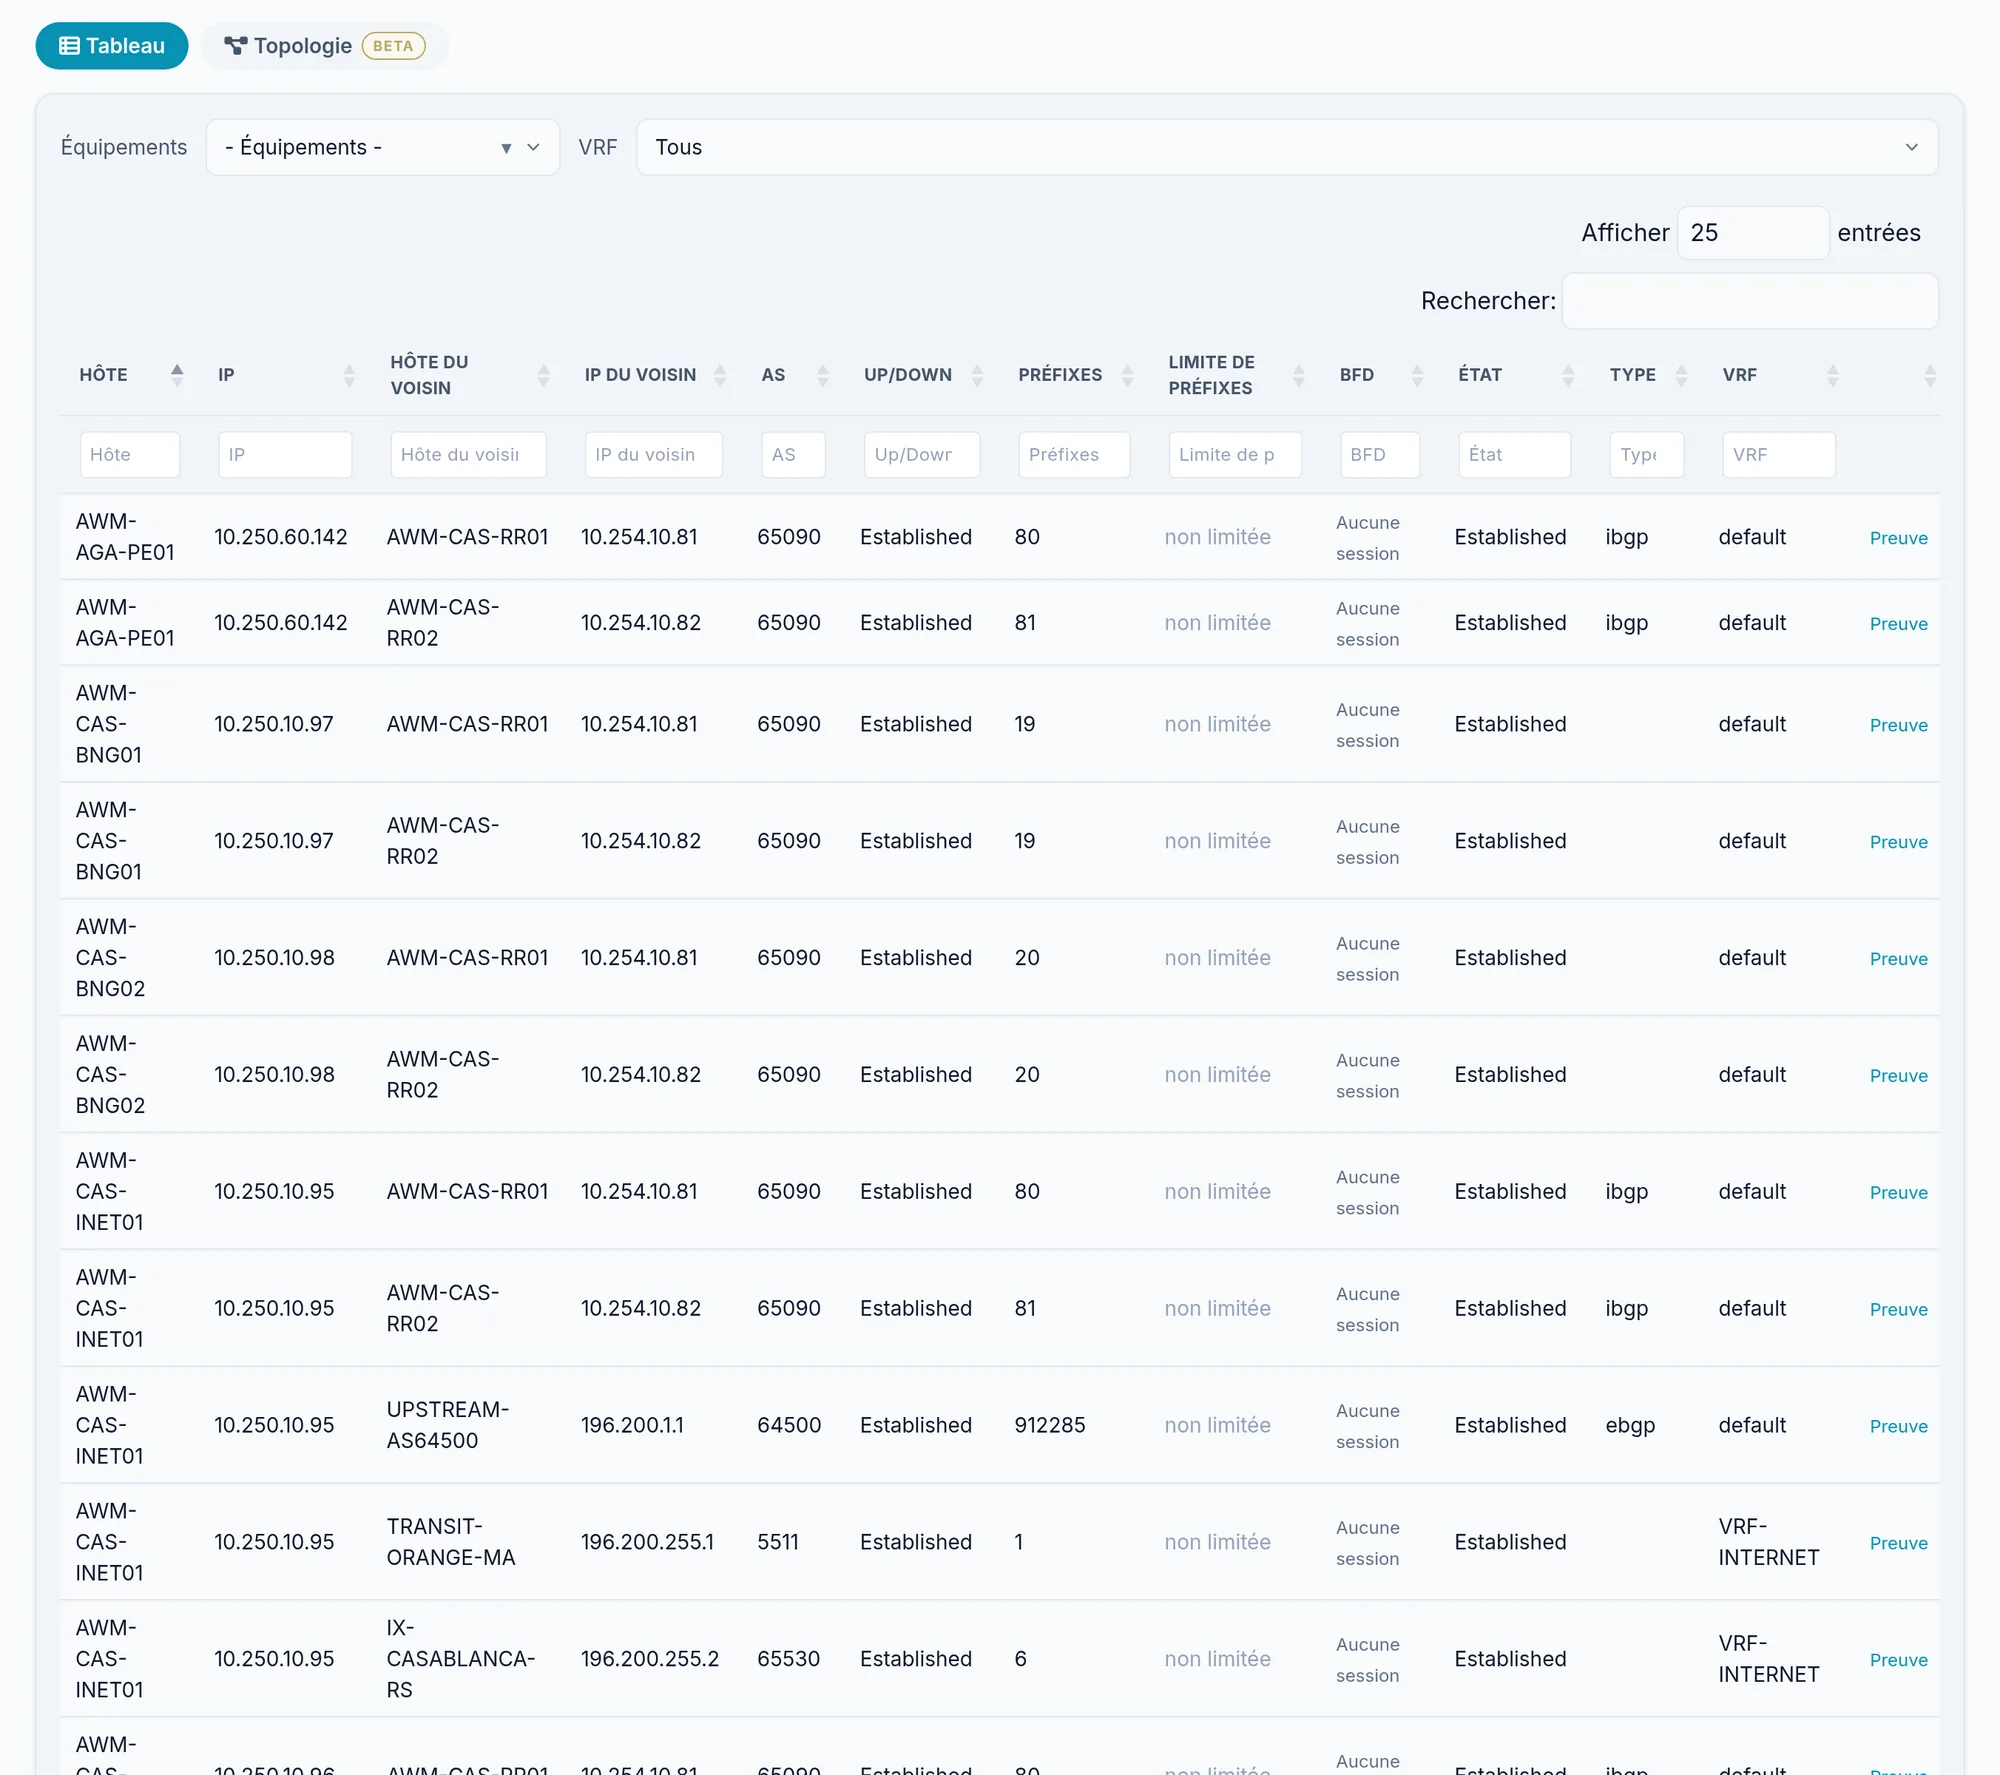Sort by PRÉFIXES column arrows

[x=1128, y=375]
